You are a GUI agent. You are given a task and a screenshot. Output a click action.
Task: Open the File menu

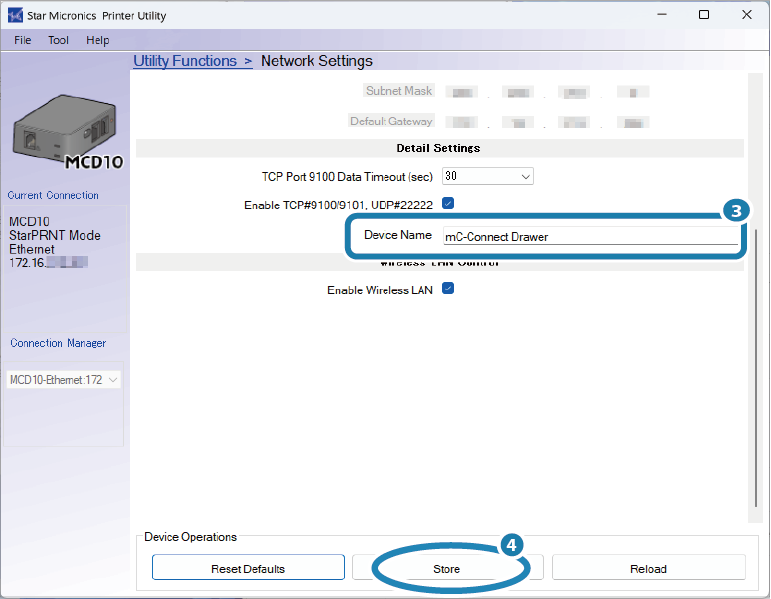(22, 40)
